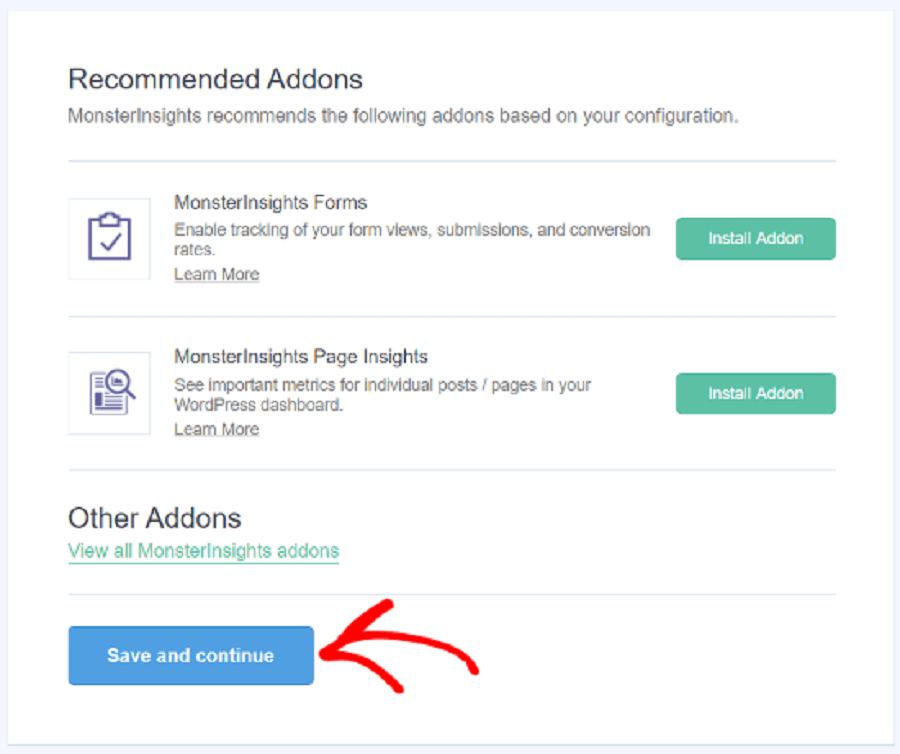Install the MonsterInsights Forms addon

click(755, 239)
